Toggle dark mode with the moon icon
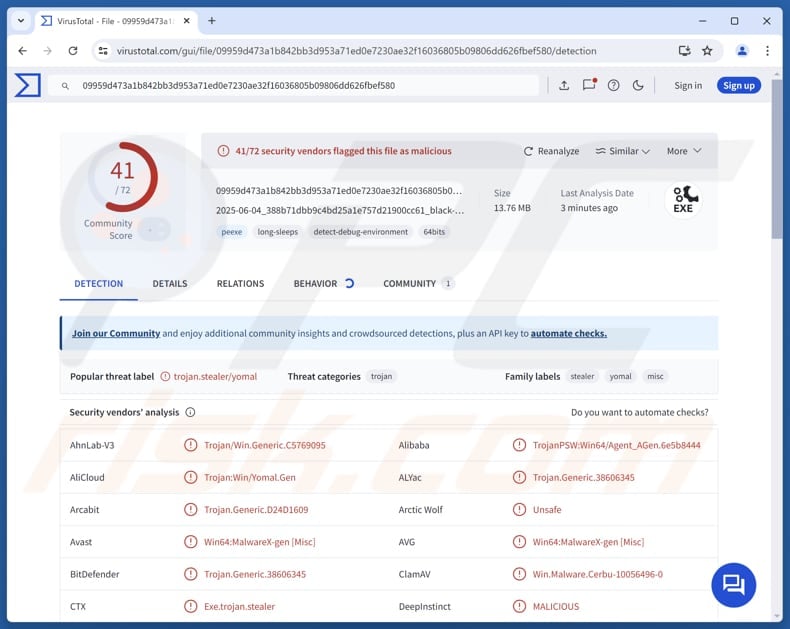Image resolution: width=790 pixels, height=629 pixels. (638, 85)
